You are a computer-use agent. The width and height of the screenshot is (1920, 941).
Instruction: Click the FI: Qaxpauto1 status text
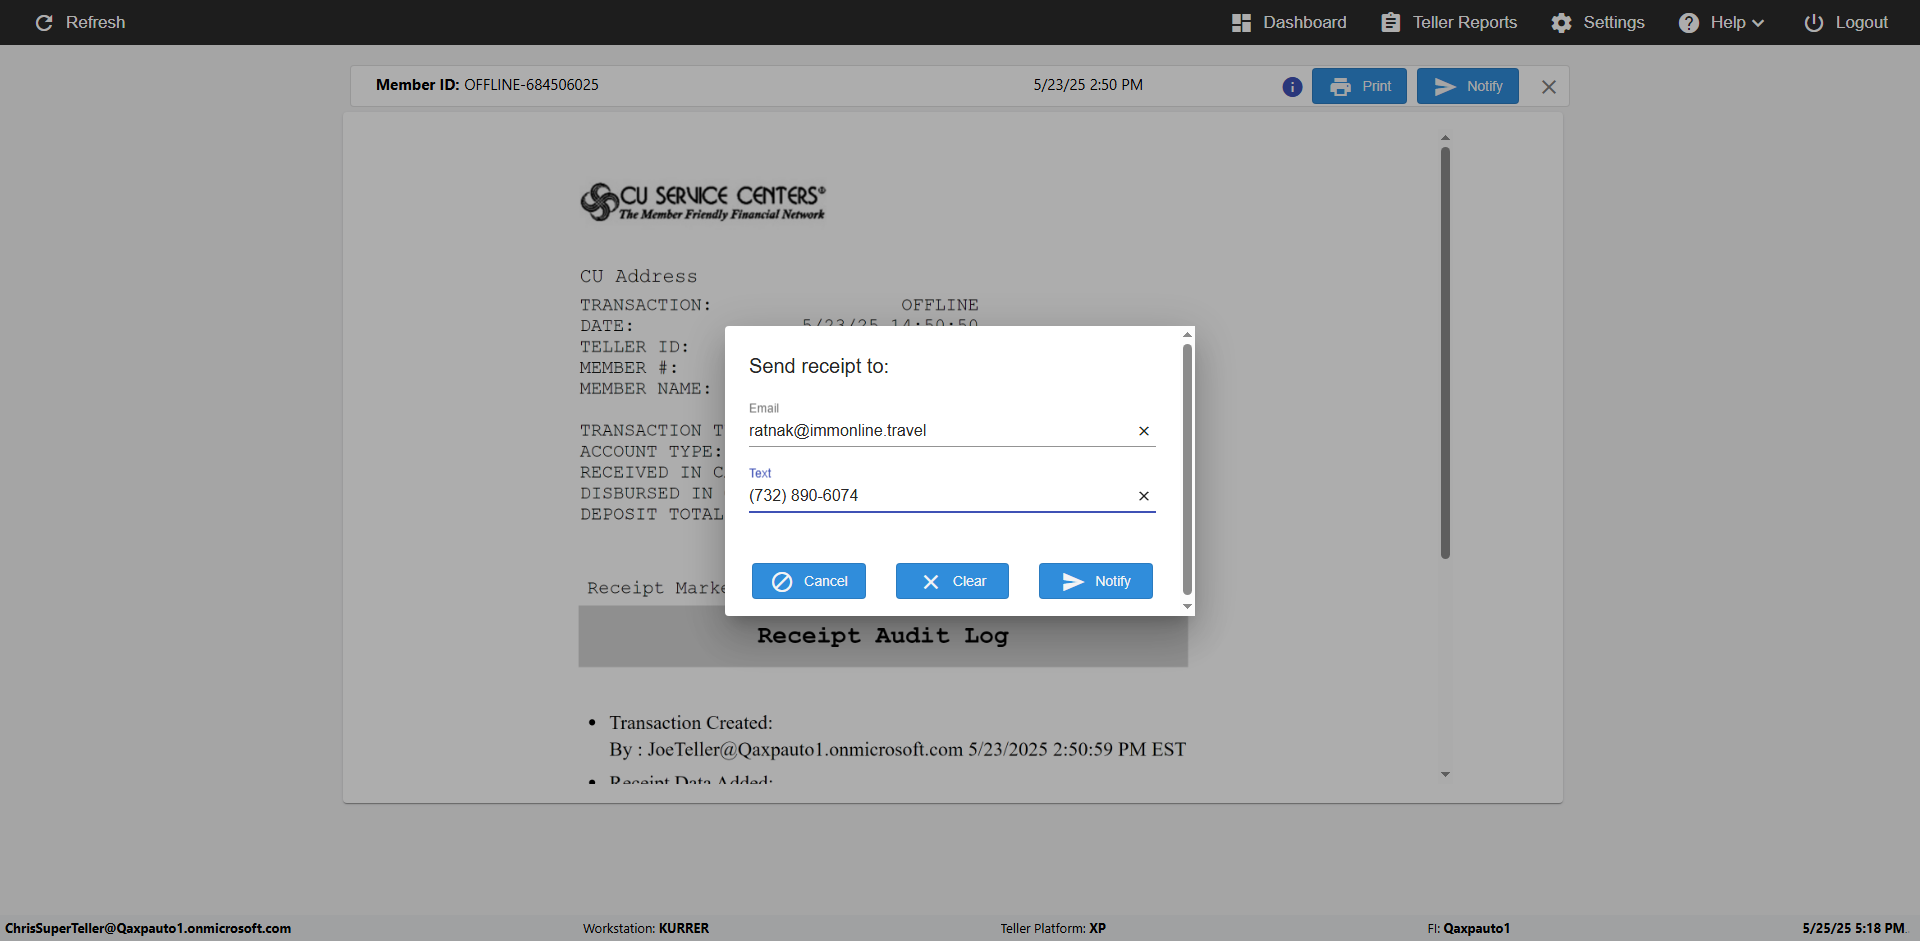coord(1469,928)
